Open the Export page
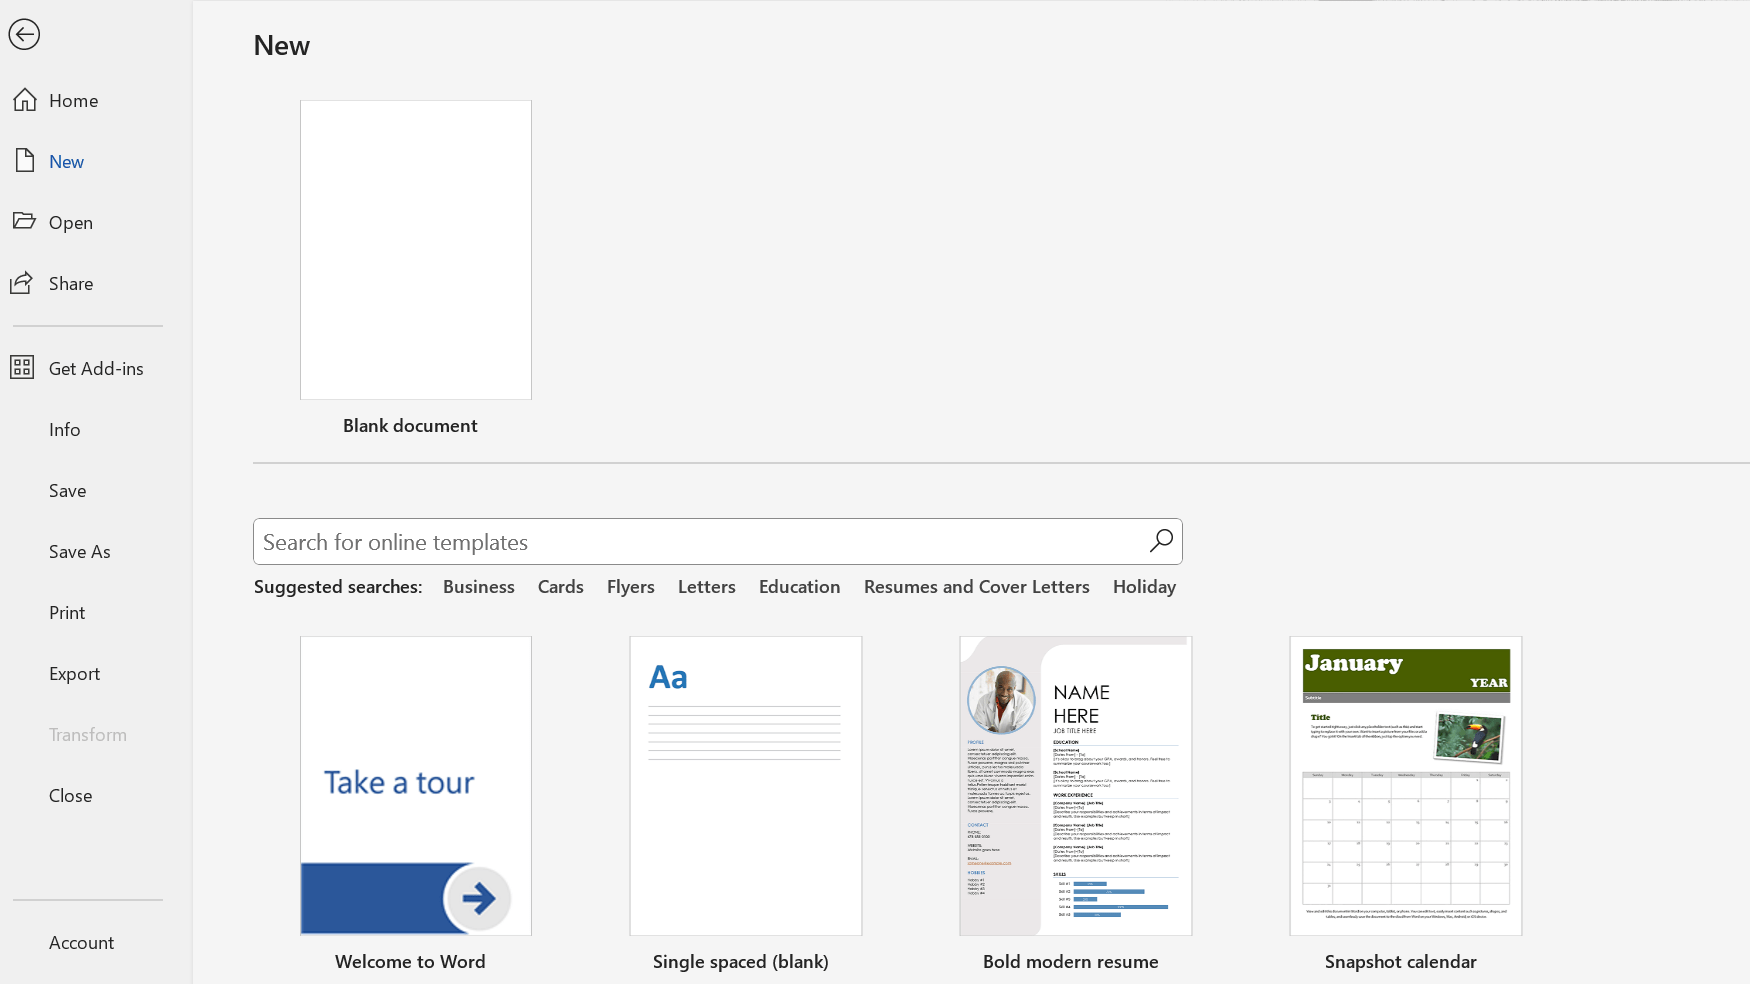 point(75,673)
